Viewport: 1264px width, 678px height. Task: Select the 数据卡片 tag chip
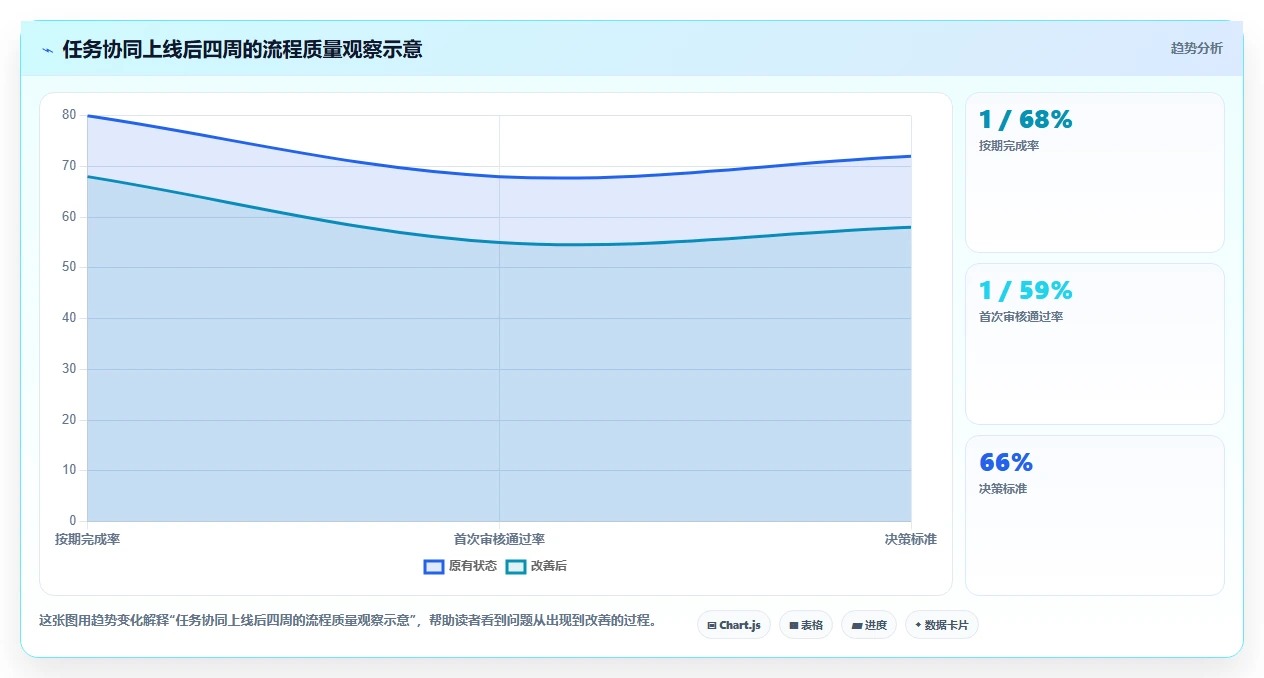942,625
